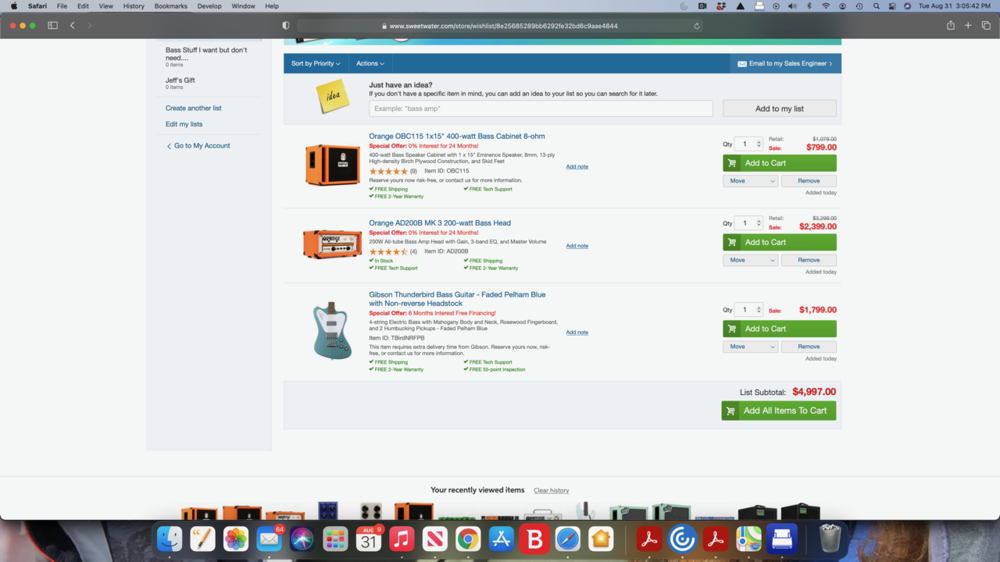1000x562 pixels.
Task: Open the Develop menu
Action: click(209, 6)
